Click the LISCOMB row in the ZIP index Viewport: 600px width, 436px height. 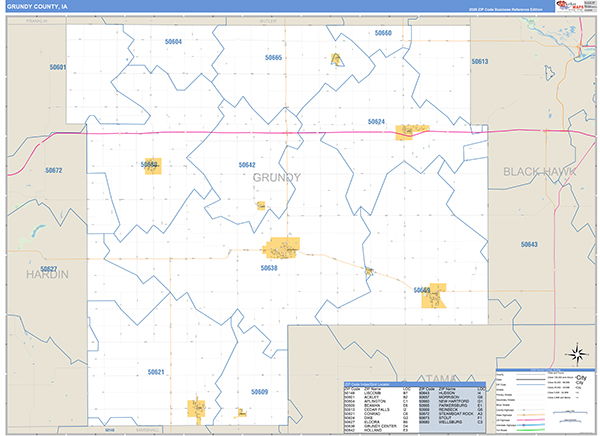pos(382,393)
